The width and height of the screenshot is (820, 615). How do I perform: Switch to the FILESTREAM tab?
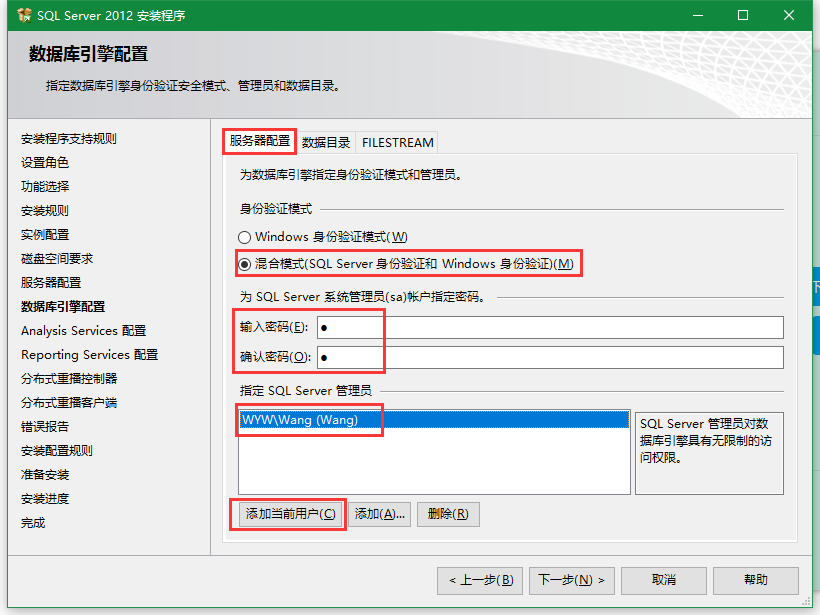coord(397,142)
